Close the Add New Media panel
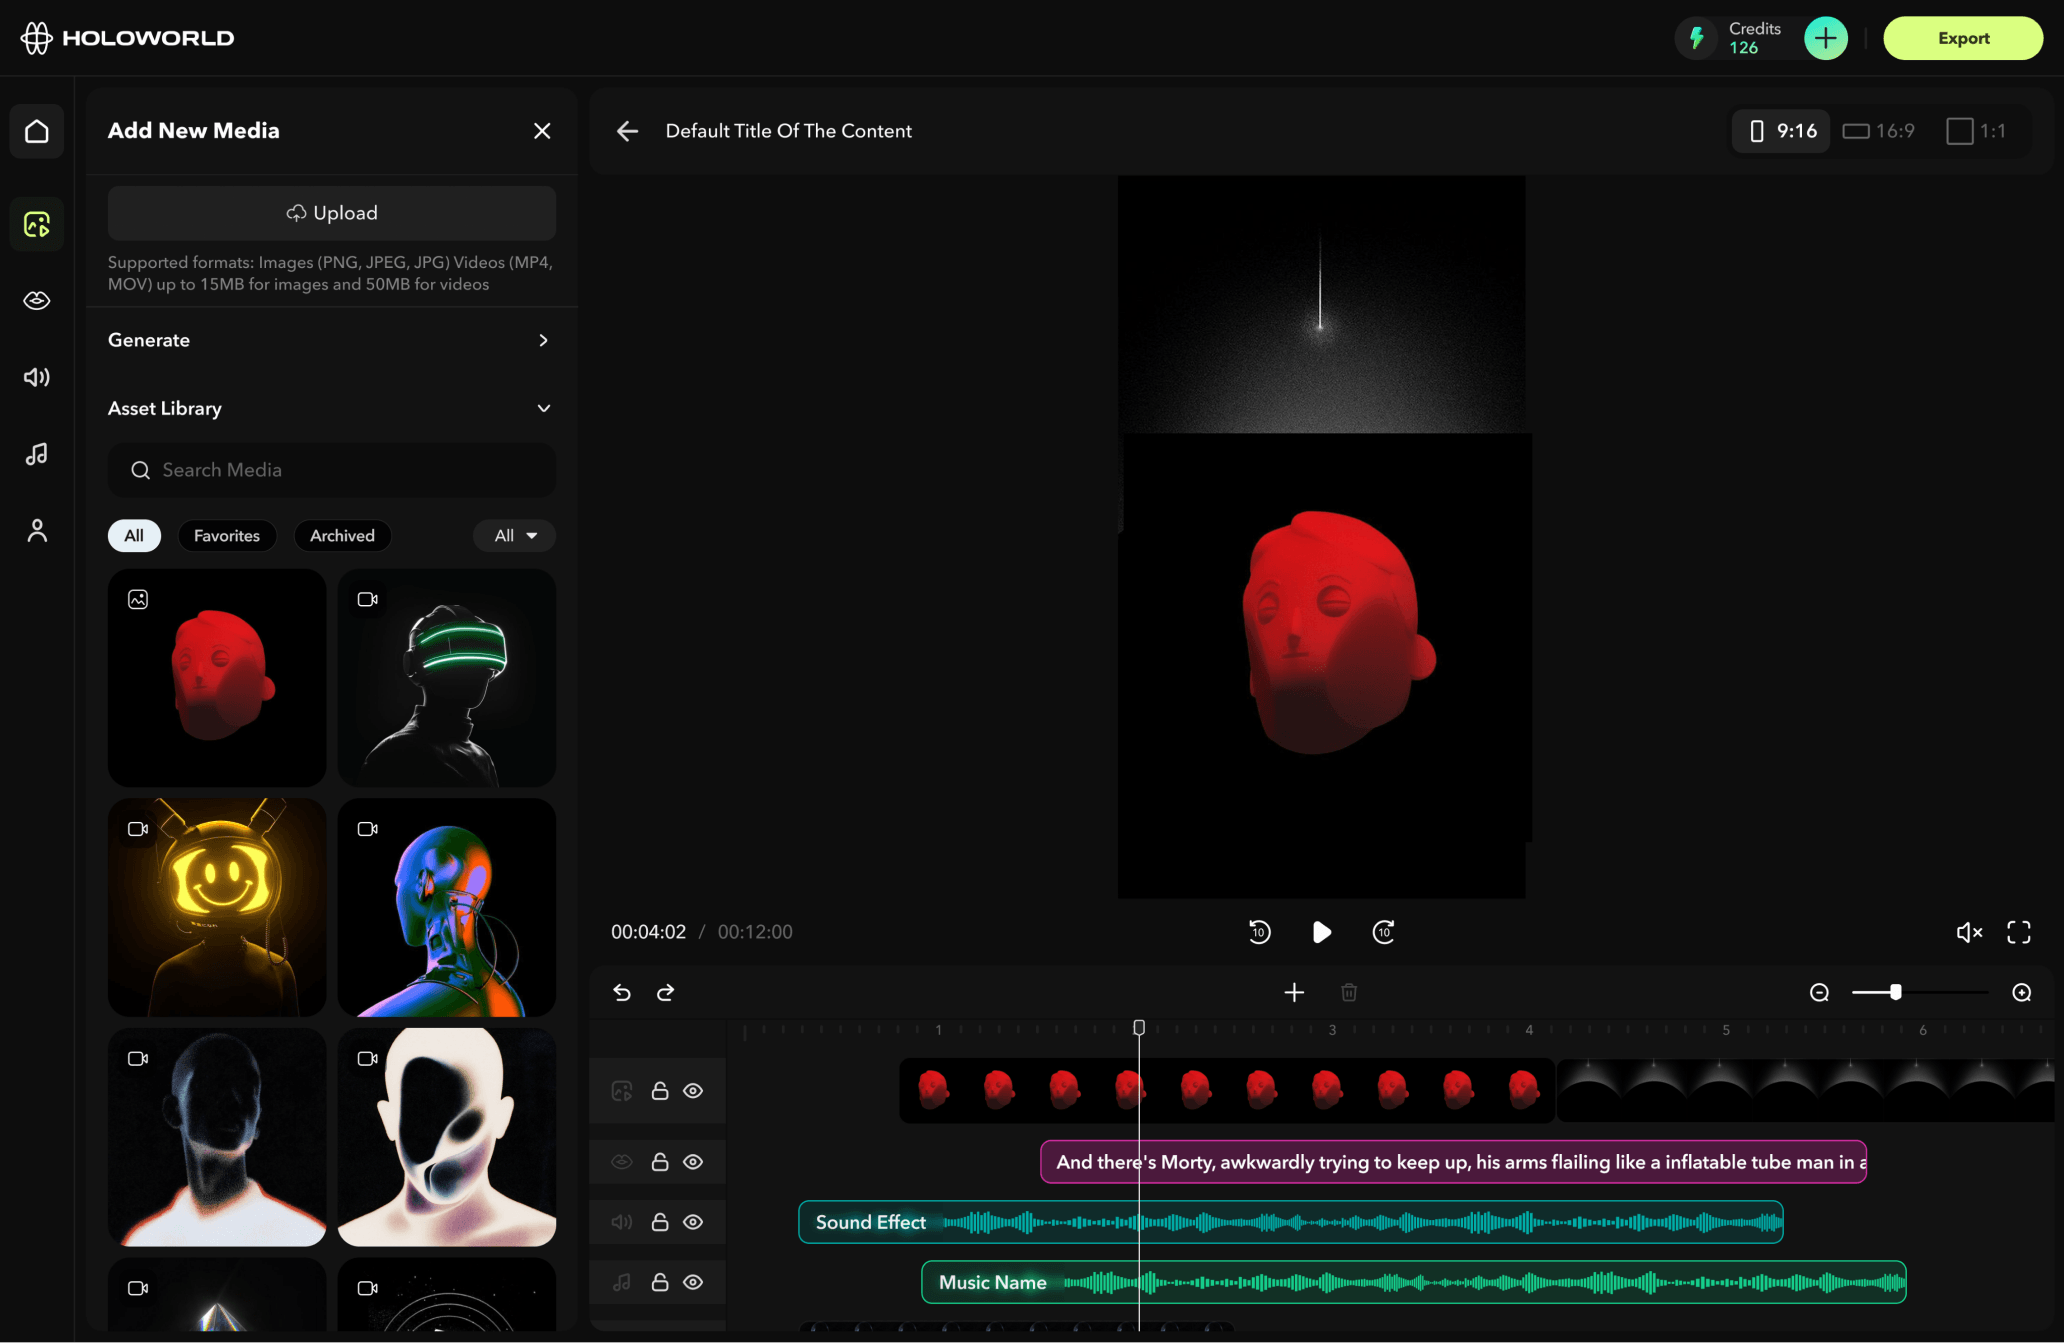Viewport: 2064px width, 1343px height. tap(542, 131)
